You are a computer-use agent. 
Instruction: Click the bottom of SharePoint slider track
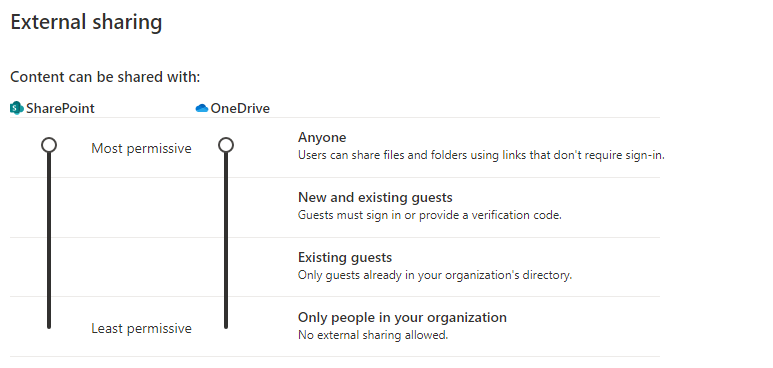49,325
